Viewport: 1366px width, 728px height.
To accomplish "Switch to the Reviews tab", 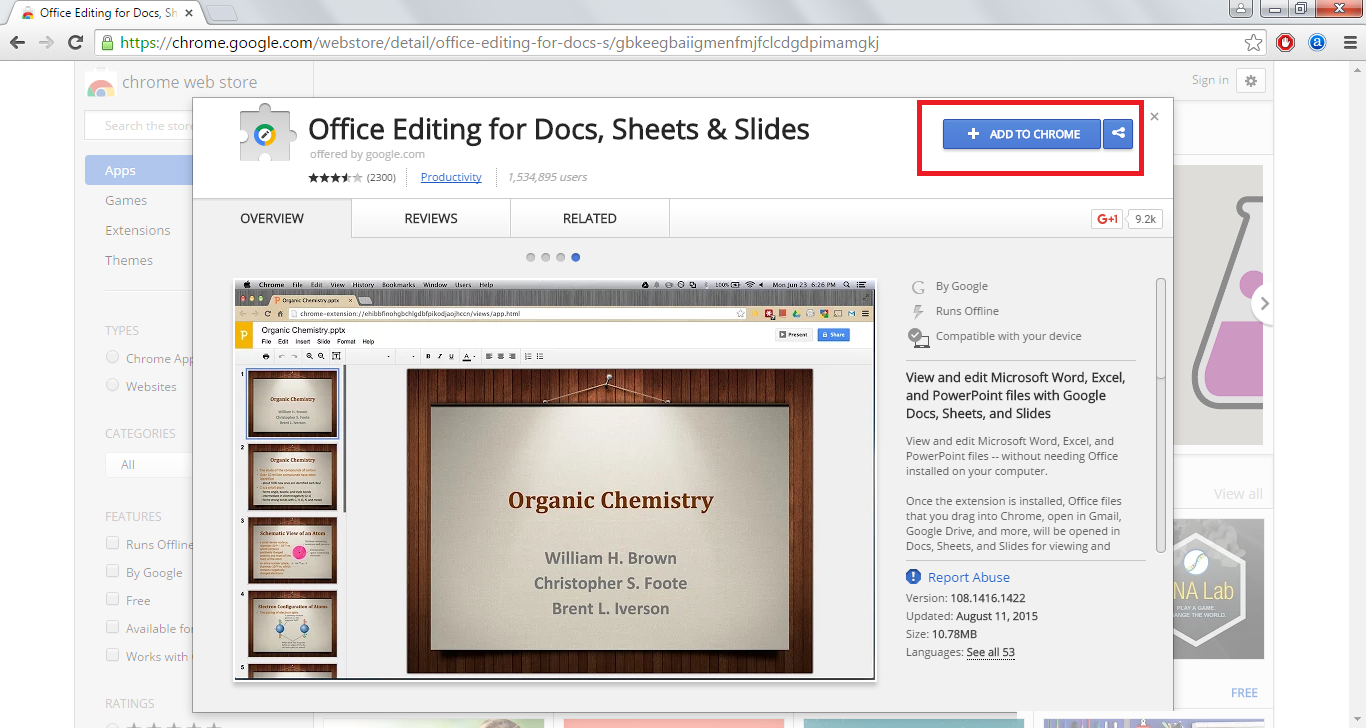I will point(431,218).
